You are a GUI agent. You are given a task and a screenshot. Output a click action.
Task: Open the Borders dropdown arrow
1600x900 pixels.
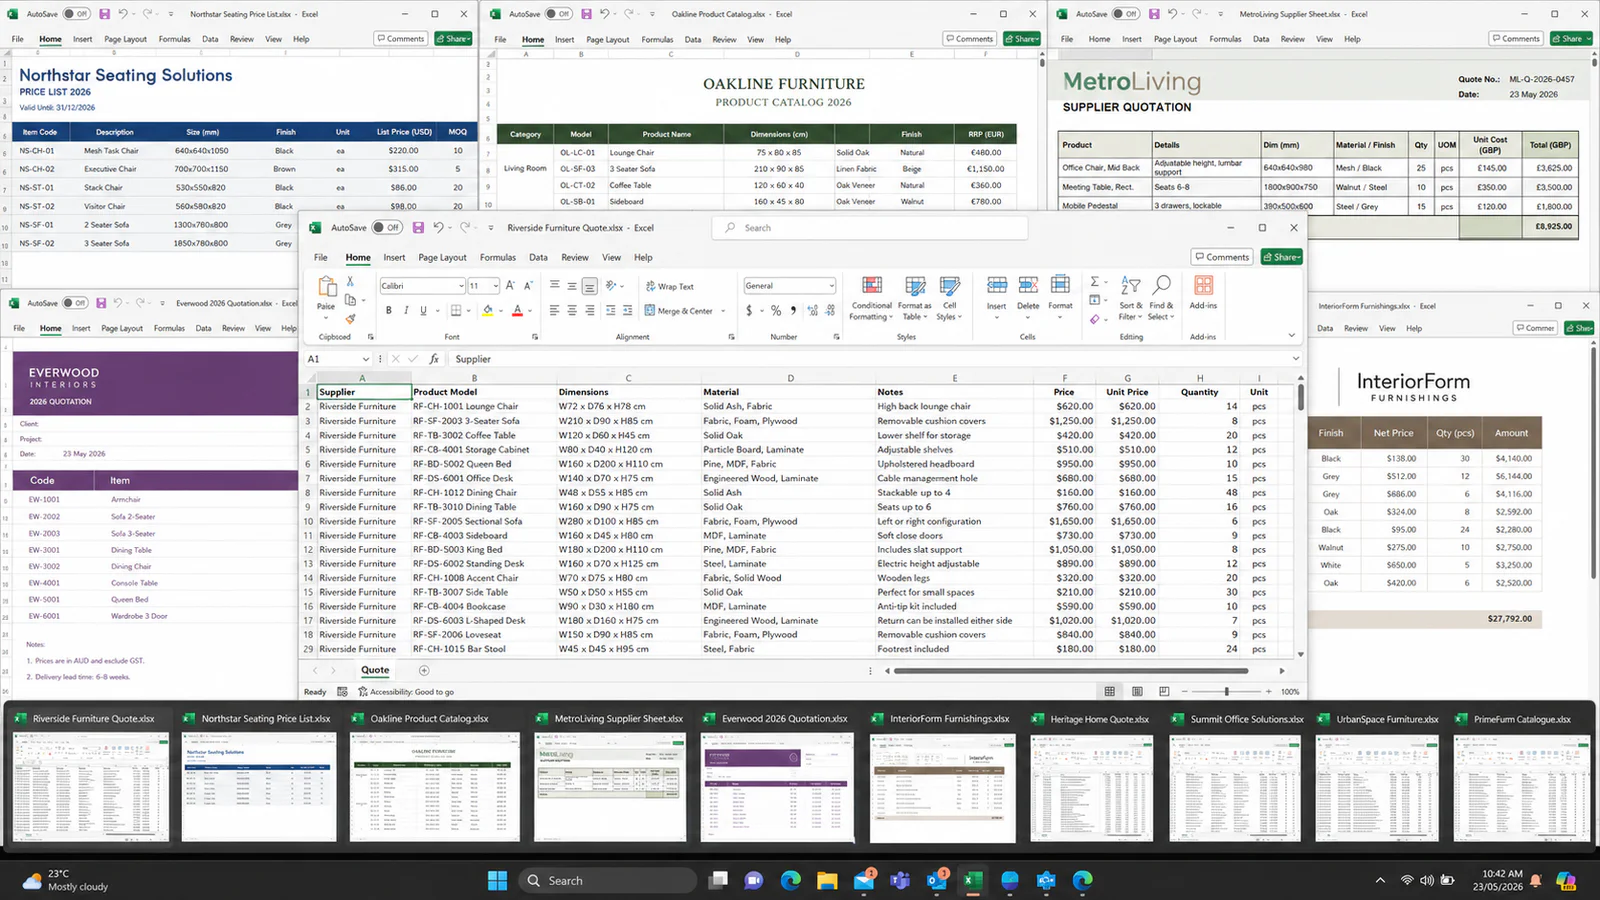(x=471, y=311)
